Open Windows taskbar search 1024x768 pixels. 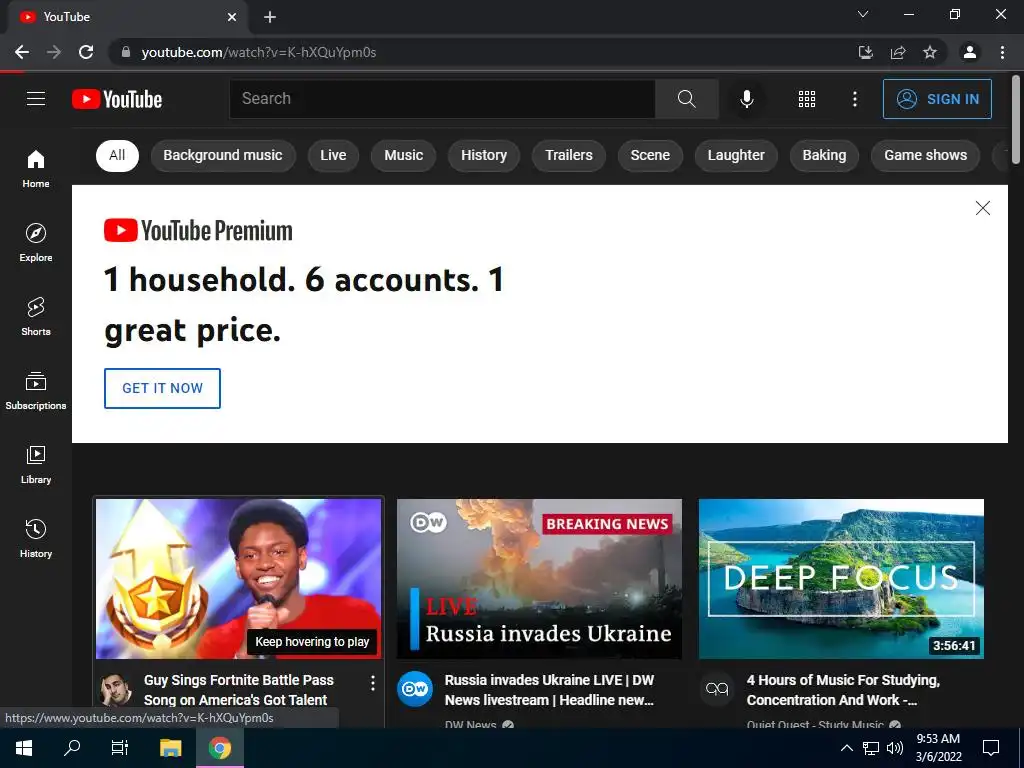click(x=72, y=748)
